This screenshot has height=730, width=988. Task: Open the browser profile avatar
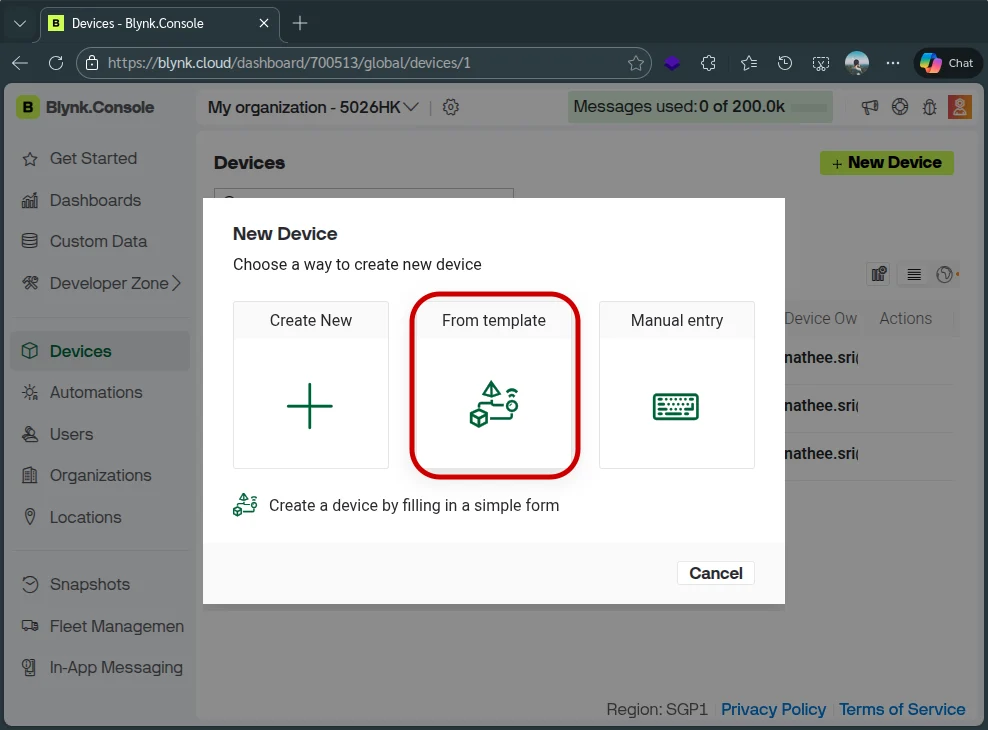857,63
